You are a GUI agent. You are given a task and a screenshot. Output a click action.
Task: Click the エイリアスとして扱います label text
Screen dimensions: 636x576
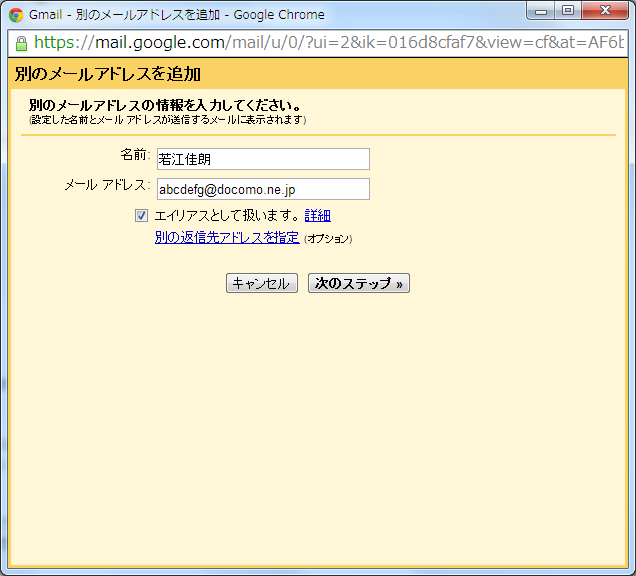coord(227,215)
